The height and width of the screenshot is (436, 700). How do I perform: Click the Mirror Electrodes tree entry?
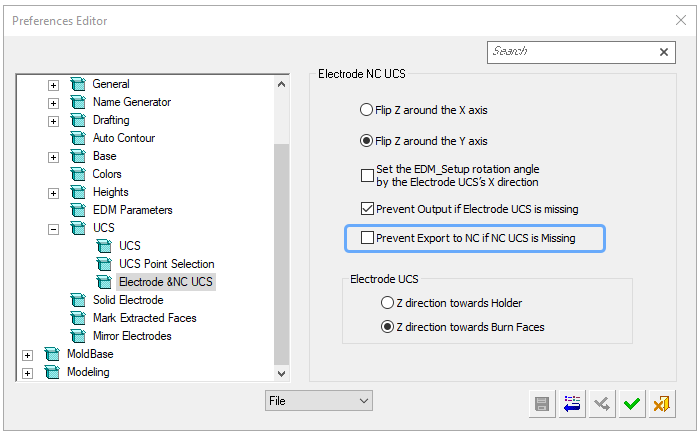point(132,336)
